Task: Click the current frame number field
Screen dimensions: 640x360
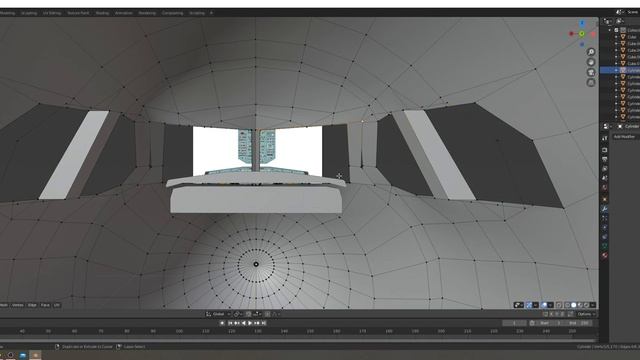Action: point(514,323)
